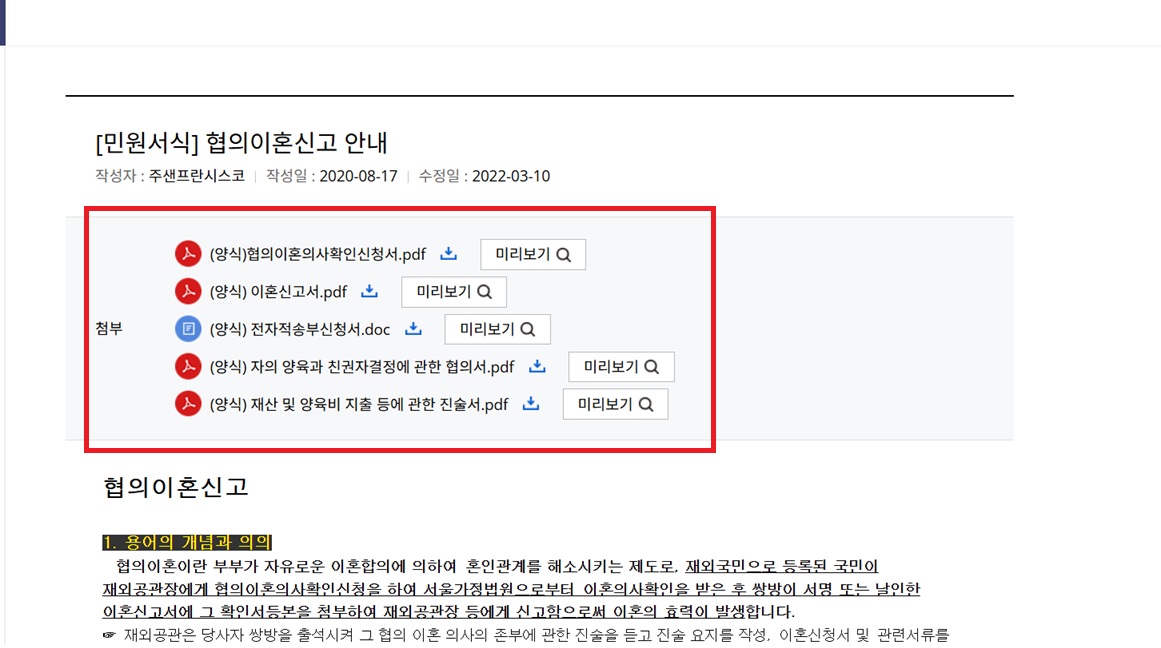Open 미리보기 for 전자적송부신청서.doc
The width and height of the screenshot is (1161, 648).
498,330
